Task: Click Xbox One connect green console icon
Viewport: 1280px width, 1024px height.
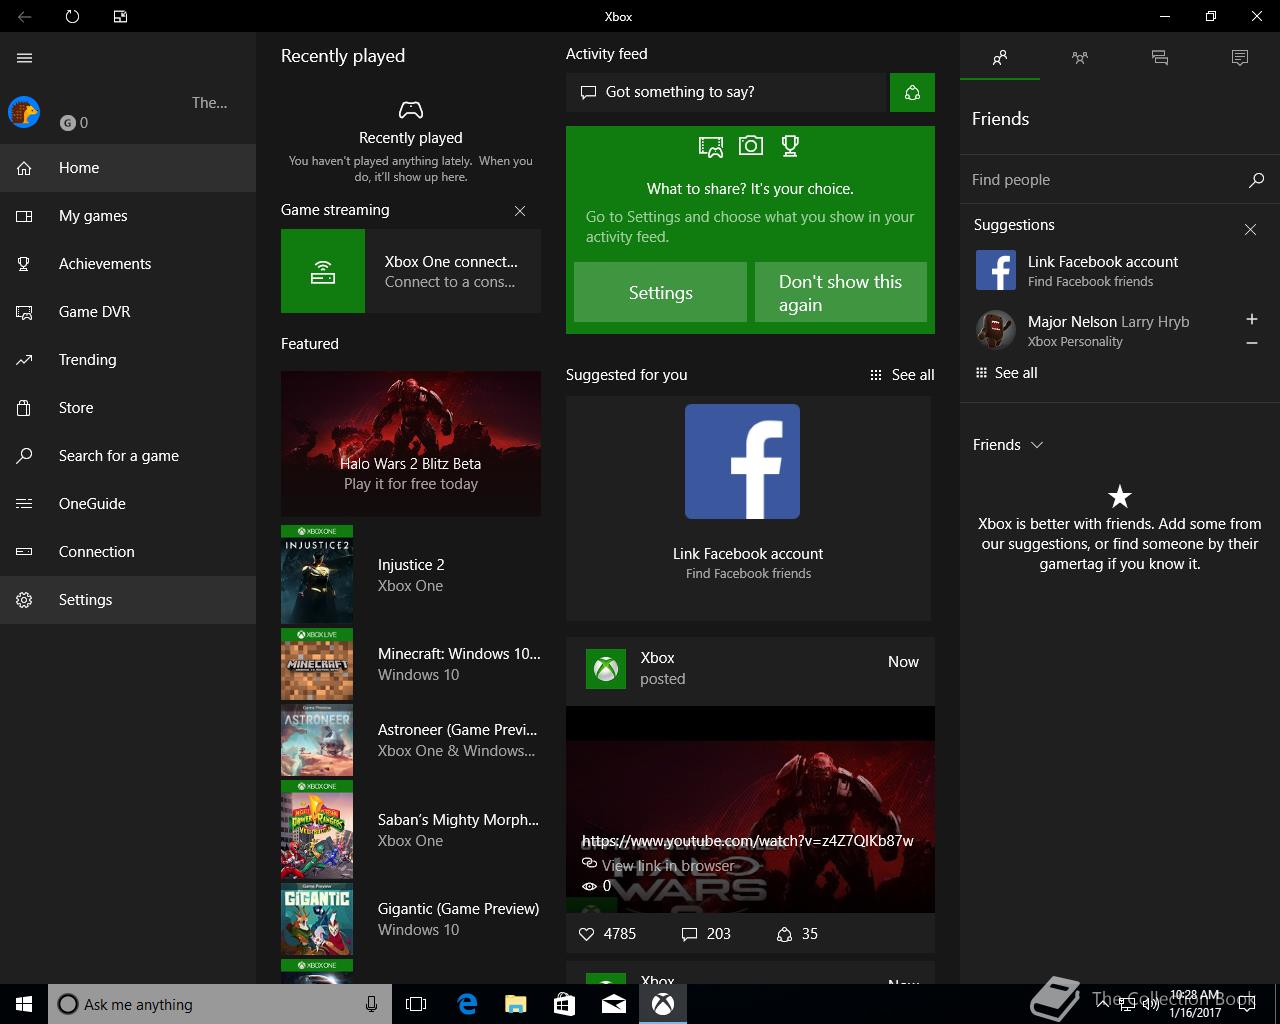Action: click(323, 271)
